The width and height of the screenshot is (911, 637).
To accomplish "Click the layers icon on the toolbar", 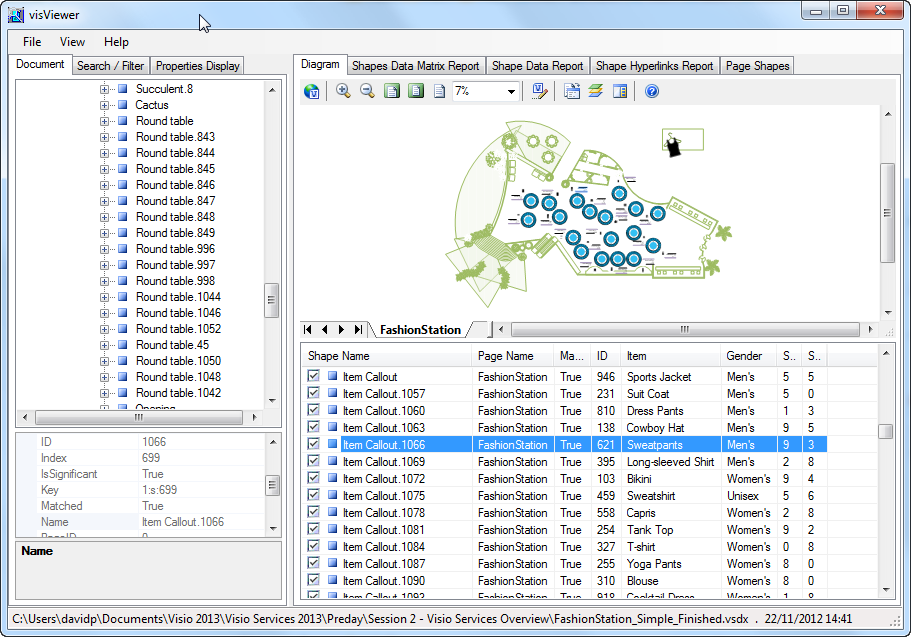I will point(596,91).
